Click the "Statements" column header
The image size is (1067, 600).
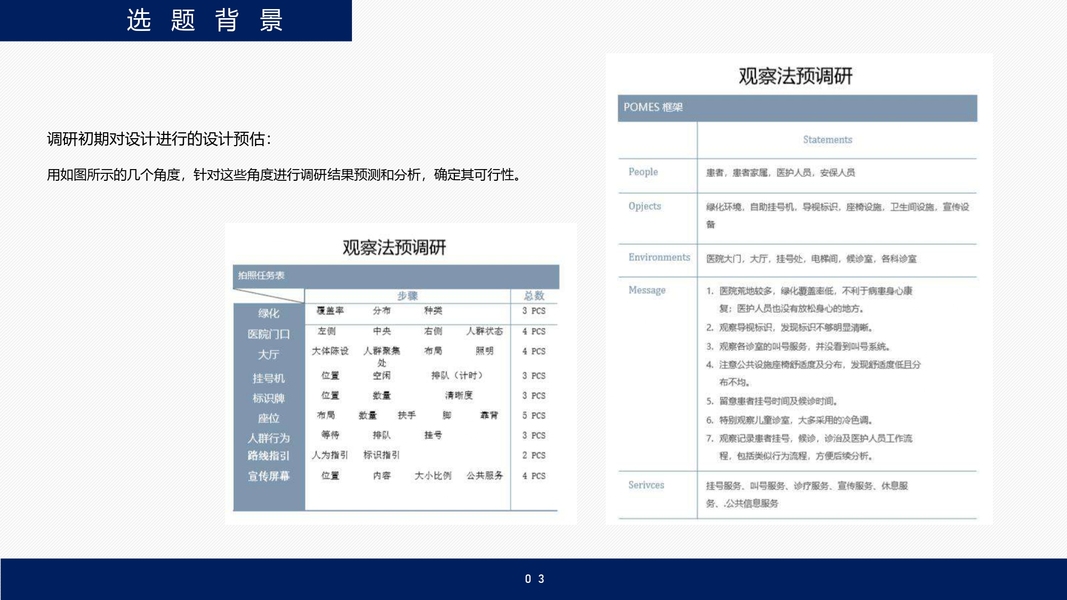(x=827, y=139)
